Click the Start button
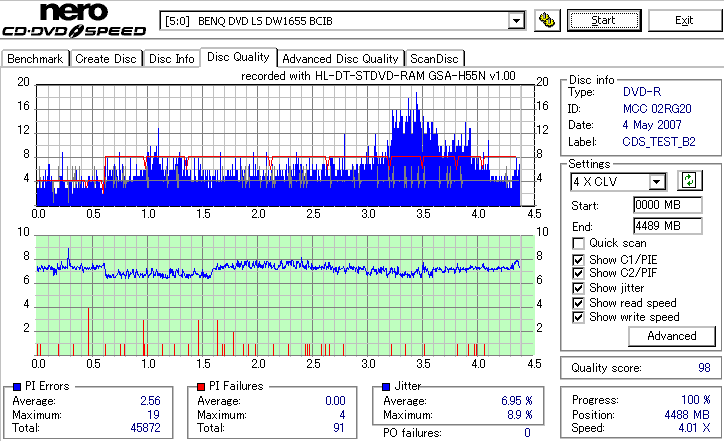 coord(604,20)
